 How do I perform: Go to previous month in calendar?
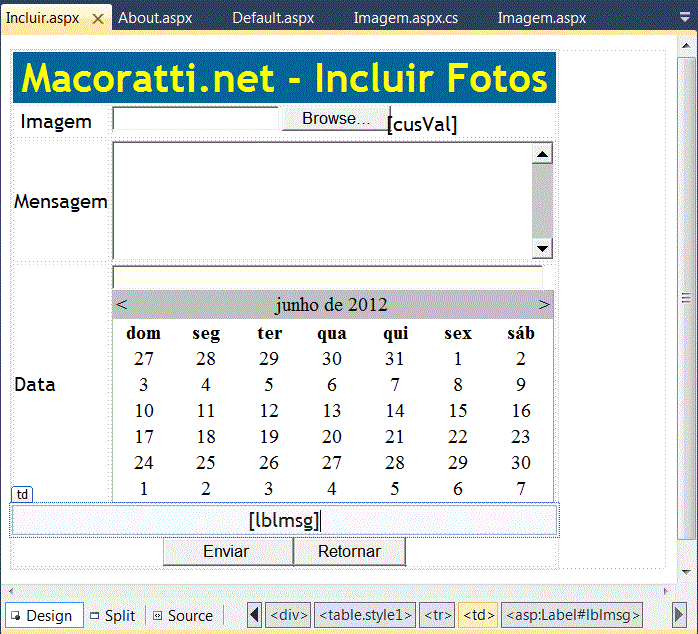coord(122,305)
